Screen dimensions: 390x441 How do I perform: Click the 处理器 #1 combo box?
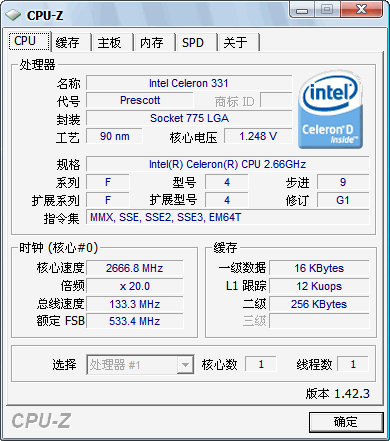[140, 365]
